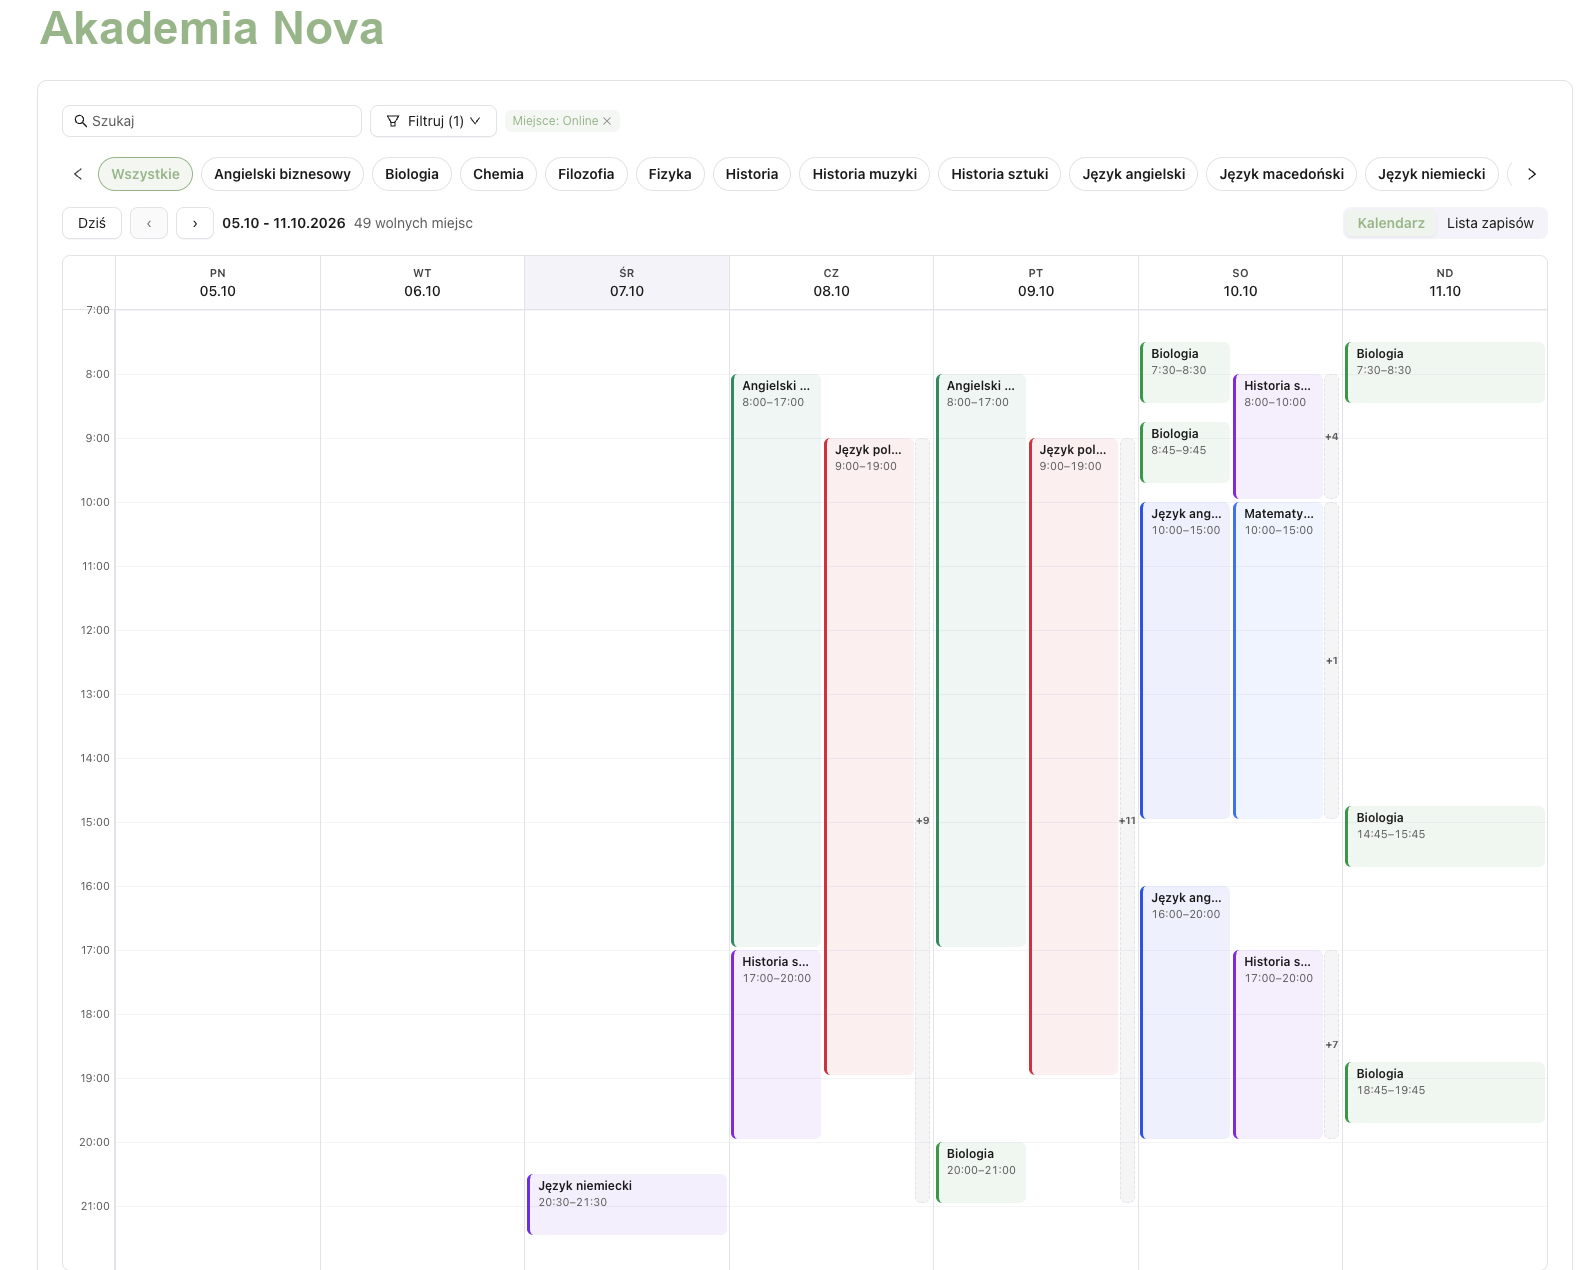Open Thursday Język polski 9:00–19:00 event
The height and width of the screenshot is (1270, 1585).
869,756
